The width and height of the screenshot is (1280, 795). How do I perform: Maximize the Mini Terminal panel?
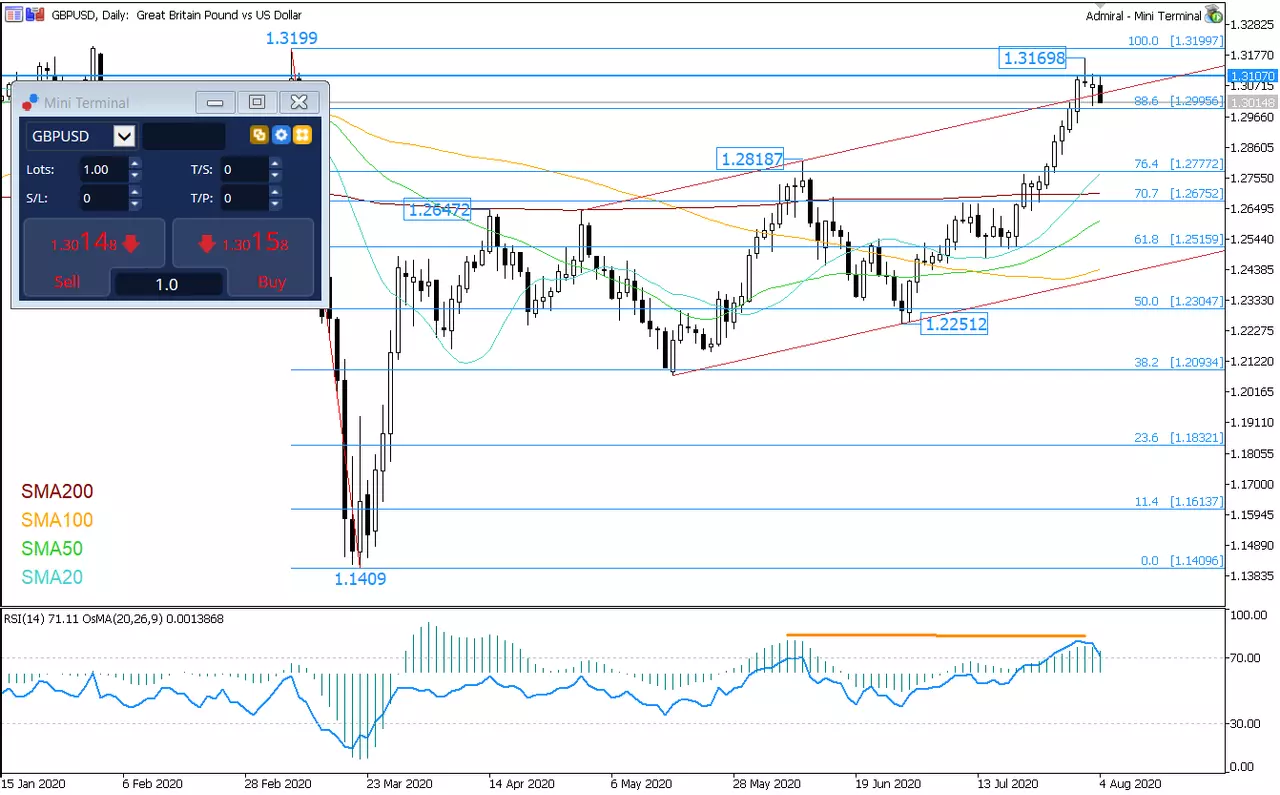pyautogui.click(x=257, y=102)
